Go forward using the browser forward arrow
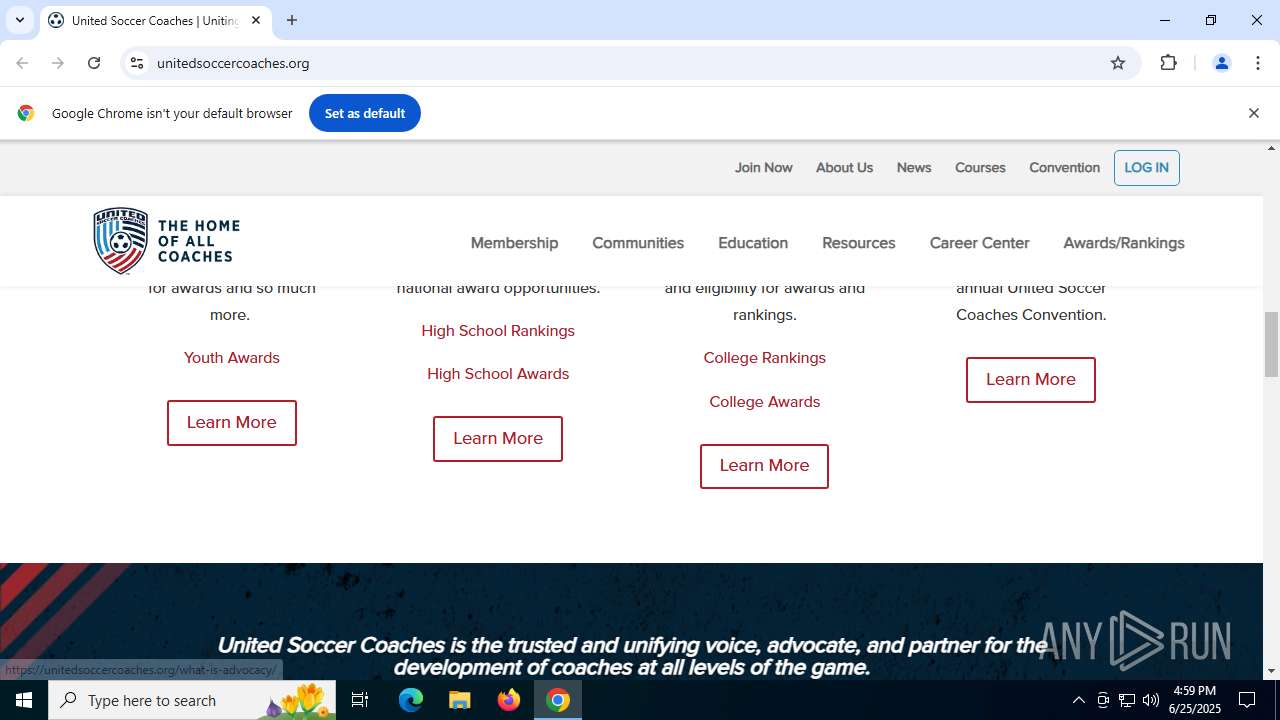Screen dimensions: 1280x720 (58, 63)
